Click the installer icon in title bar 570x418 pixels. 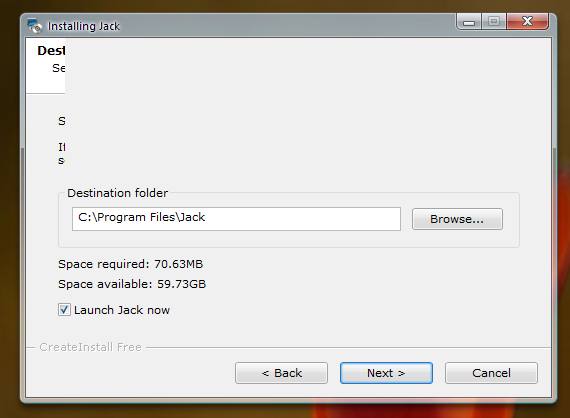pyautogui.click(x=35, y=26)
